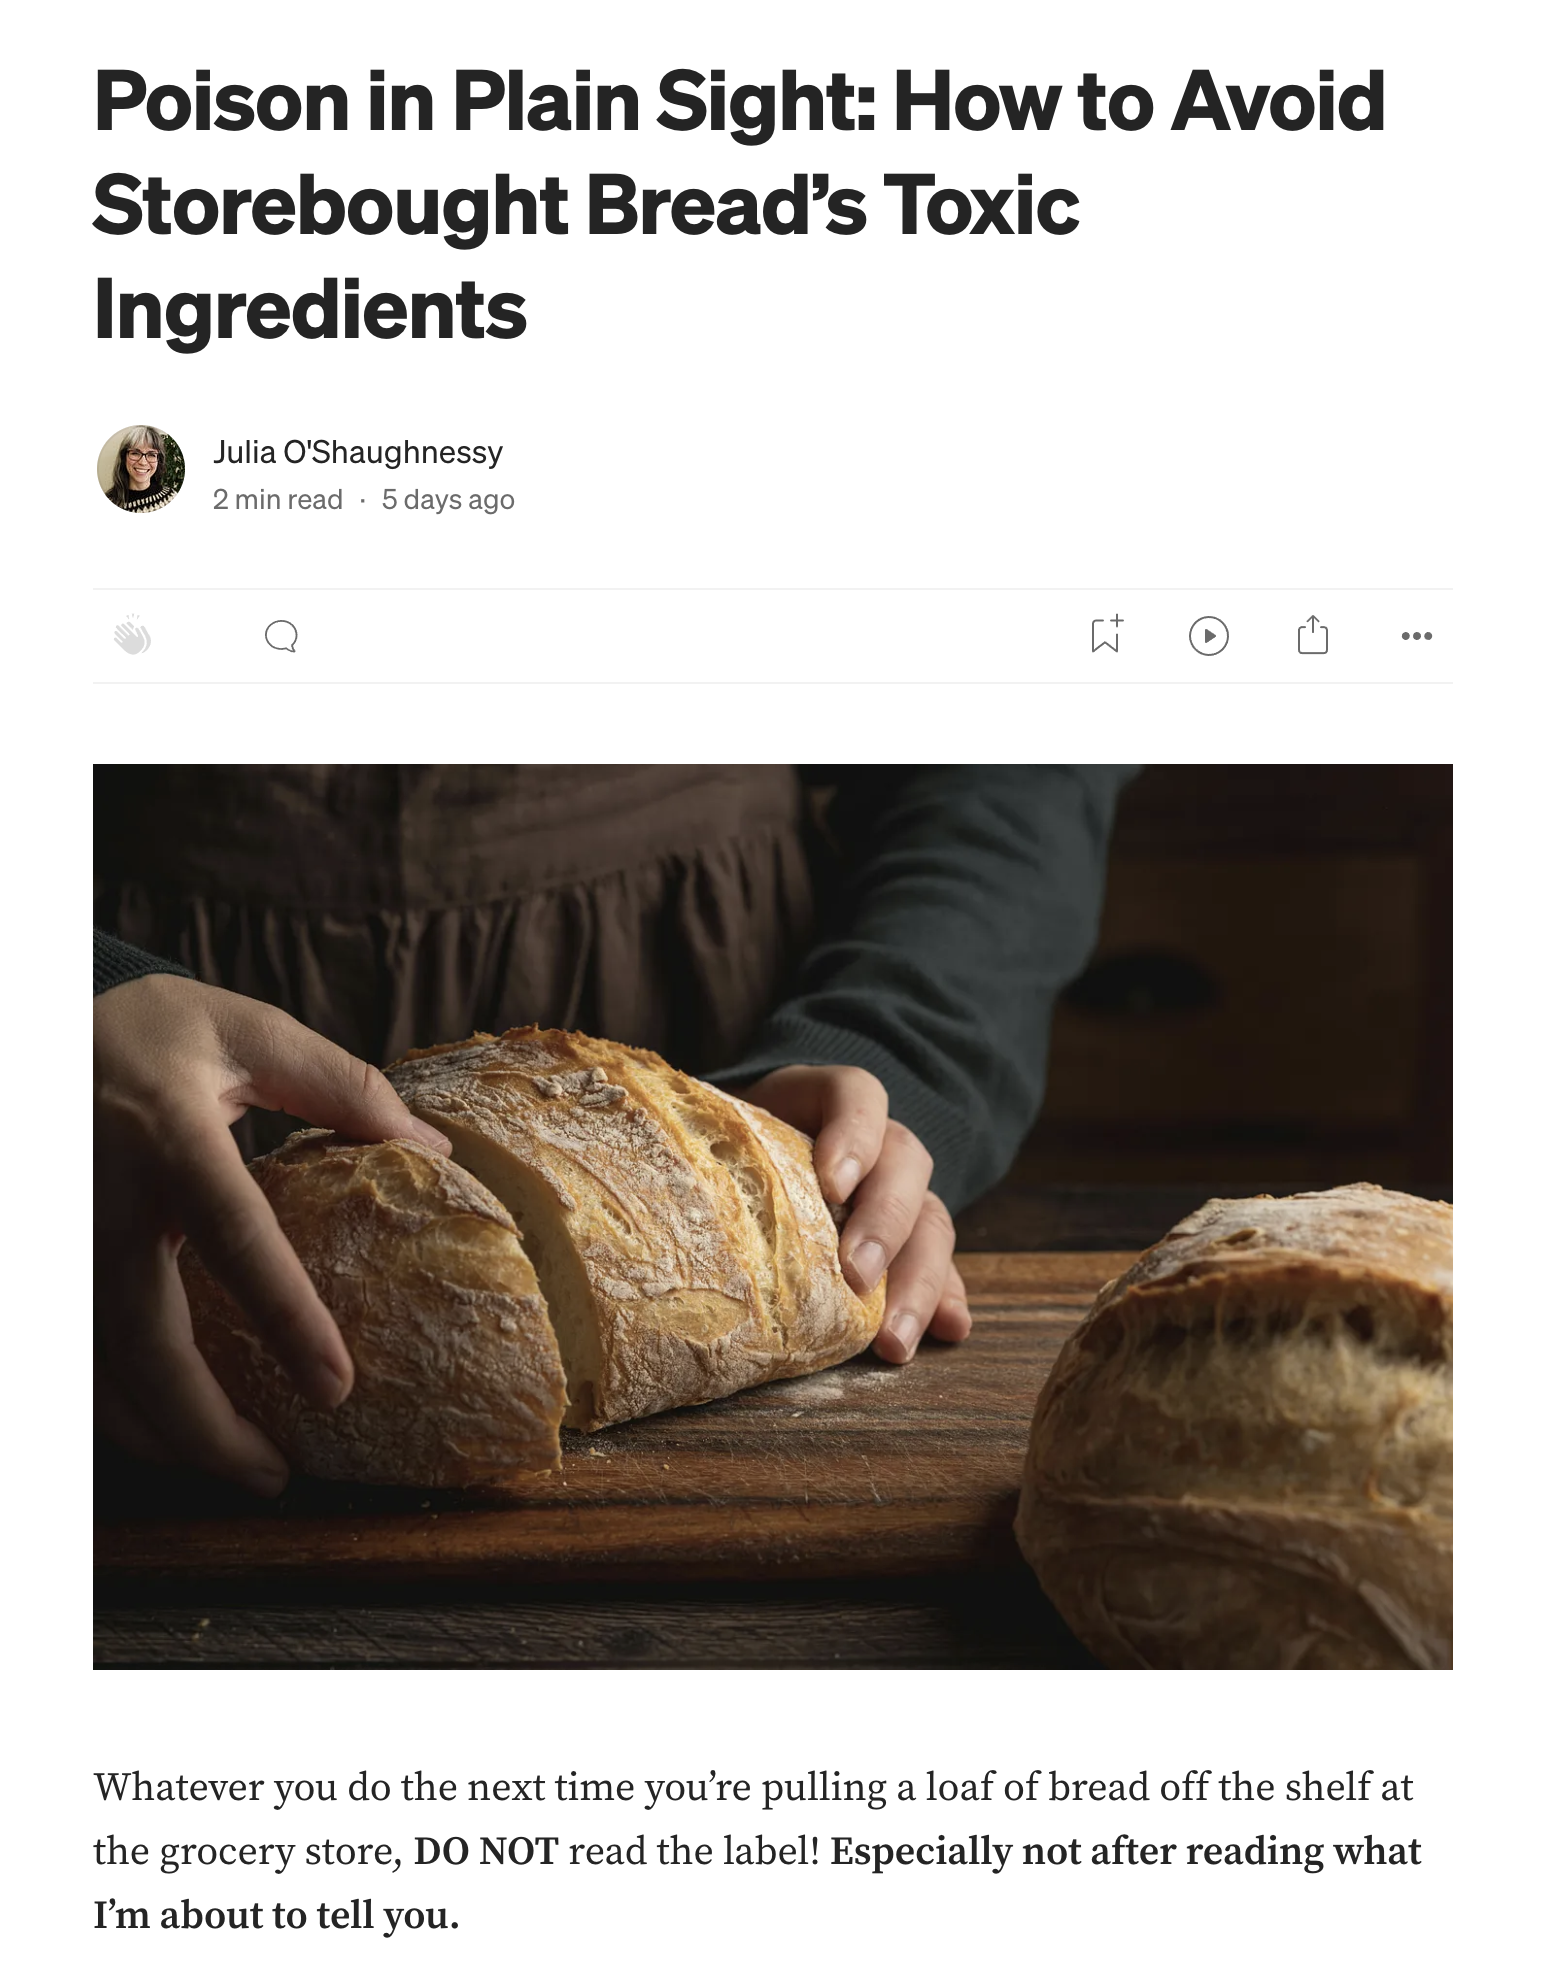The height and width of the screenshot is (1985, 1553).
Task: Visit author link Julia O'Shaughnessy
Action: coord(358,452)
